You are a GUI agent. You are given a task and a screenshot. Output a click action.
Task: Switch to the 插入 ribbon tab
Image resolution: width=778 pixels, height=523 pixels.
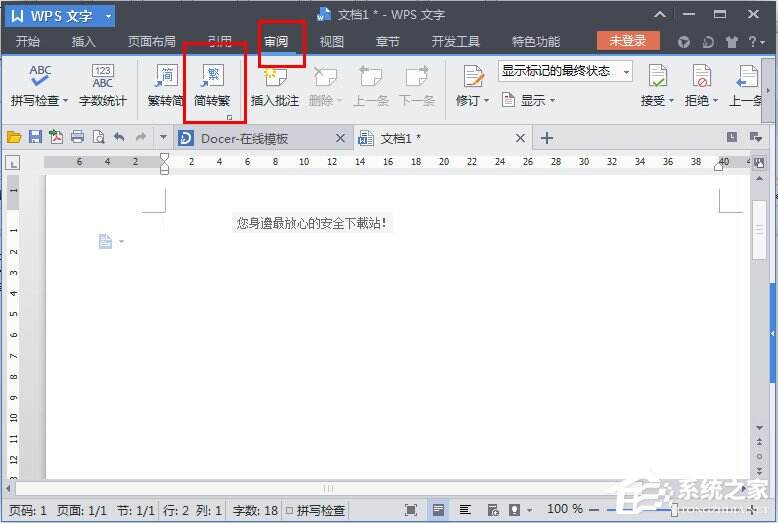(x=83, y=42)
